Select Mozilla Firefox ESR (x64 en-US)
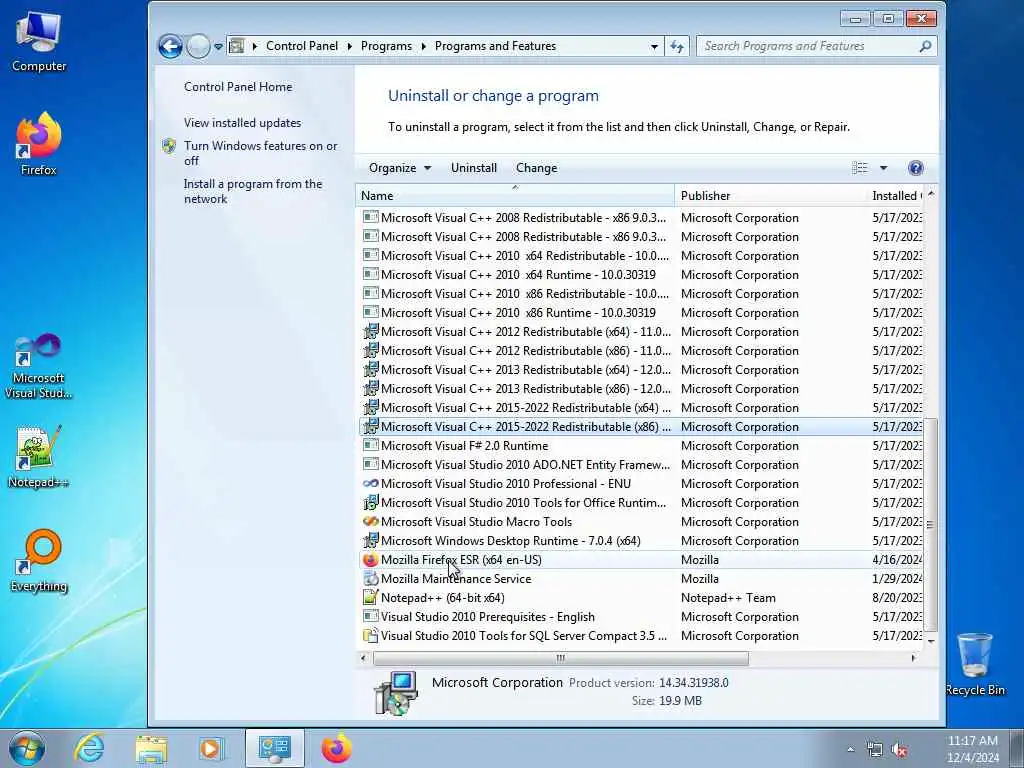The height and width of the screenshot is (768, 1024). (641, 560)
